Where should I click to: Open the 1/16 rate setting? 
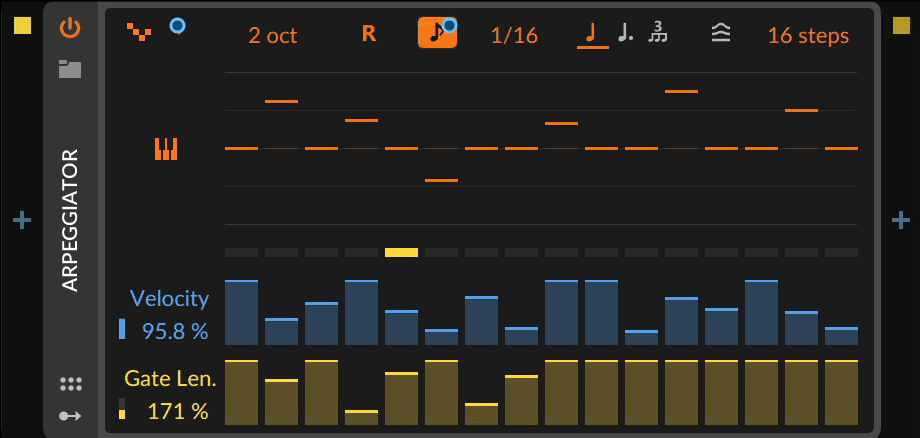(x=514, y=36)
